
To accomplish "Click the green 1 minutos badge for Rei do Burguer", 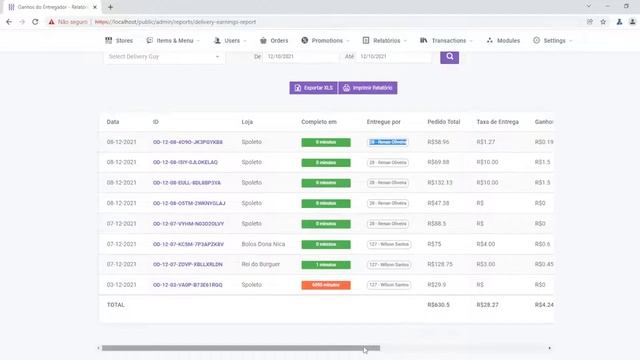I will (326, 264).
